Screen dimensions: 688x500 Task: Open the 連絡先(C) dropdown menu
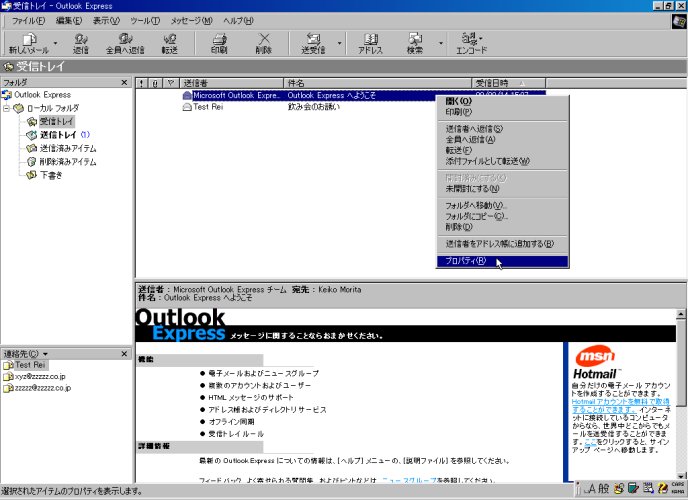[x=25, y=354]
